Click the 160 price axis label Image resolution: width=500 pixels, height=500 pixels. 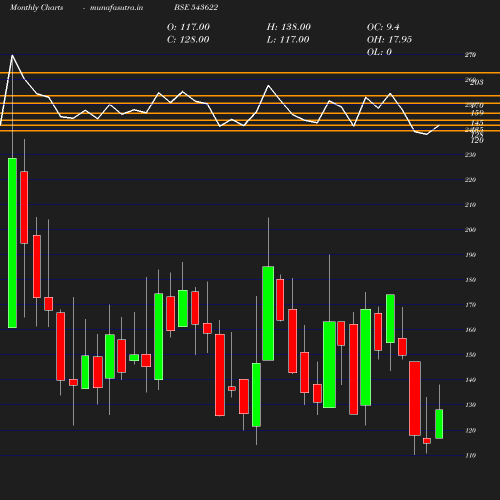point(470,330)
